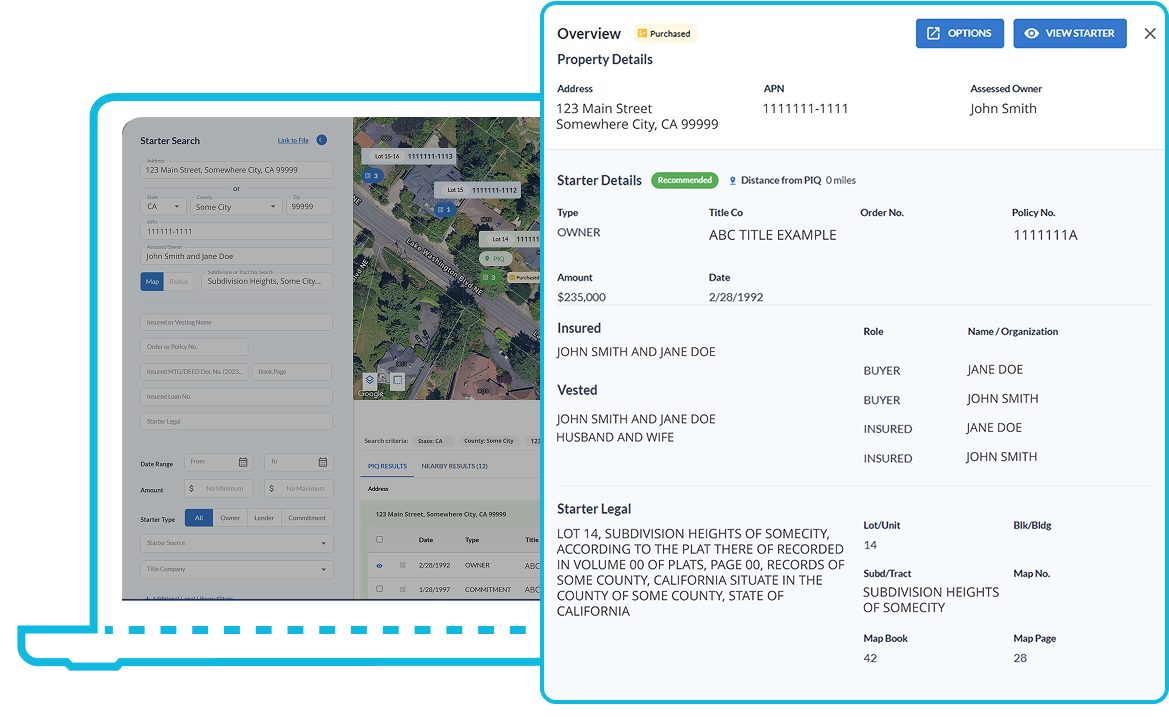Toggle the select-all results header checkbox
The height and width of the screenshot is (717, 1169).
coord(379,540)
